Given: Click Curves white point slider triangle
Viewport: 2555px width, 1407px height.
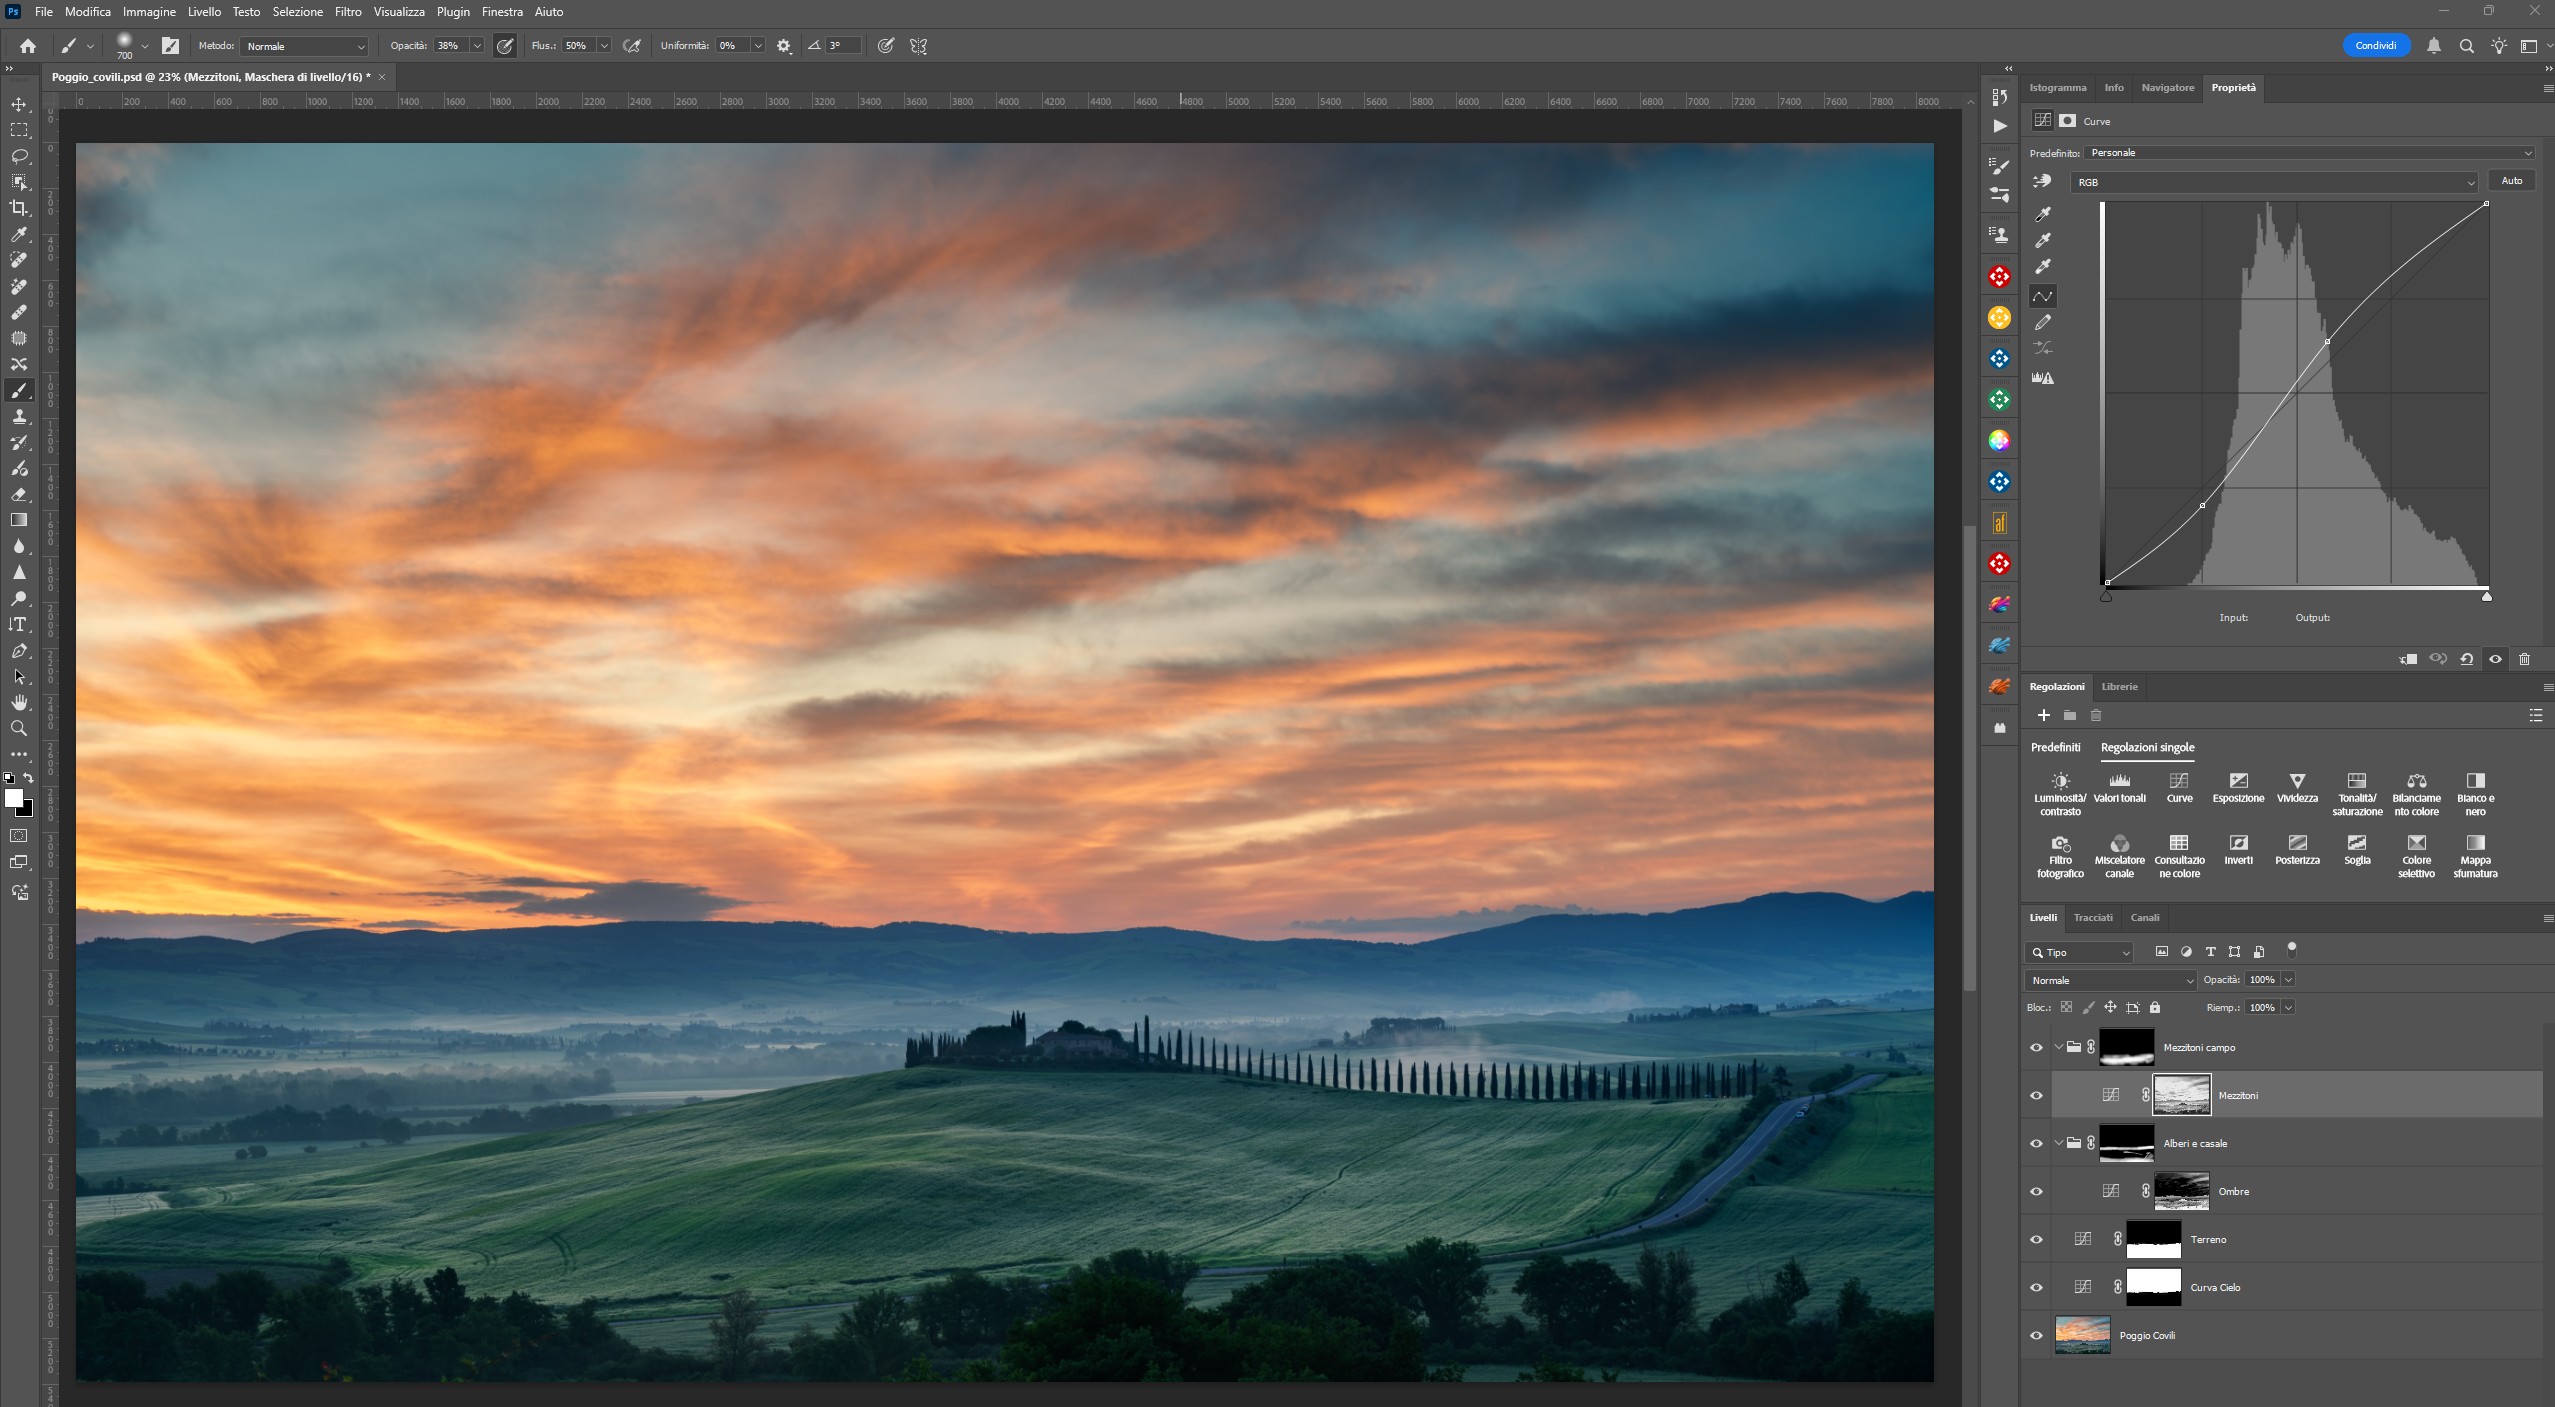Looking at the screenshot, I should point(2487,597).
